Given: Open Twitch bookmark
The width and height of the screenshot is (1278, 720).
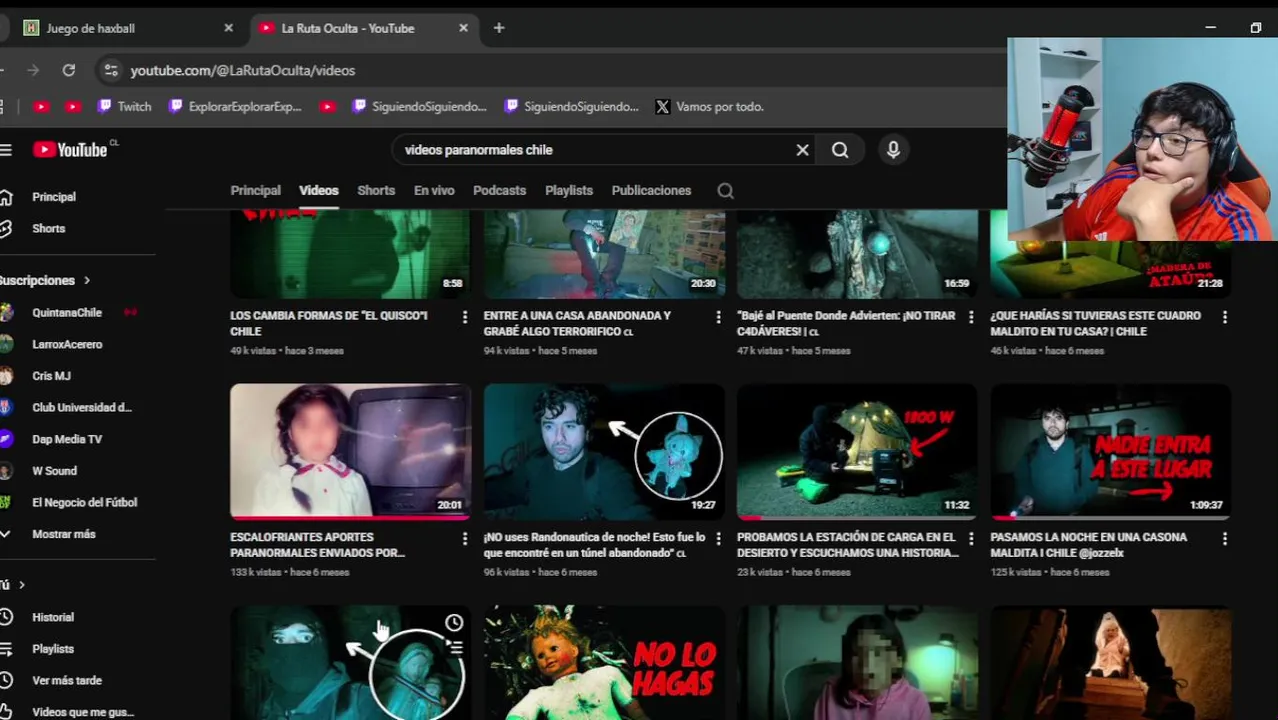Looking at the screenshot, I should 125,106.
